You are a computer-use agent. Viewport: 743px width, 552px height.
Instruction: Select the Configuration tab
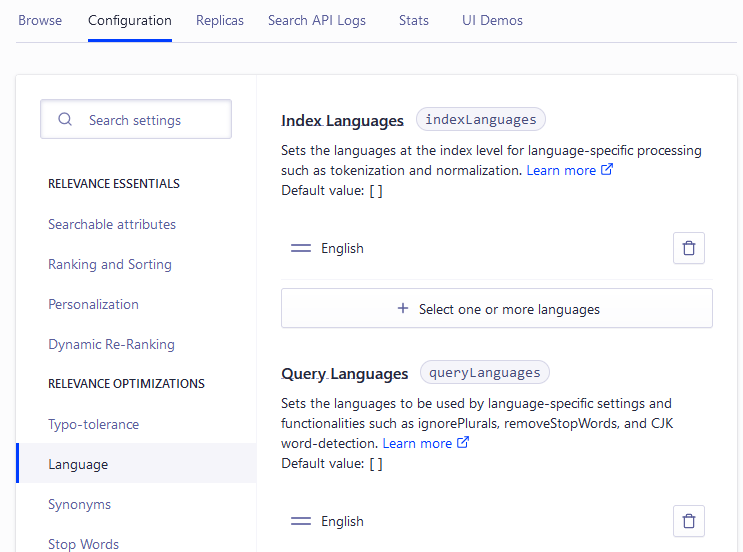[130, 20]
